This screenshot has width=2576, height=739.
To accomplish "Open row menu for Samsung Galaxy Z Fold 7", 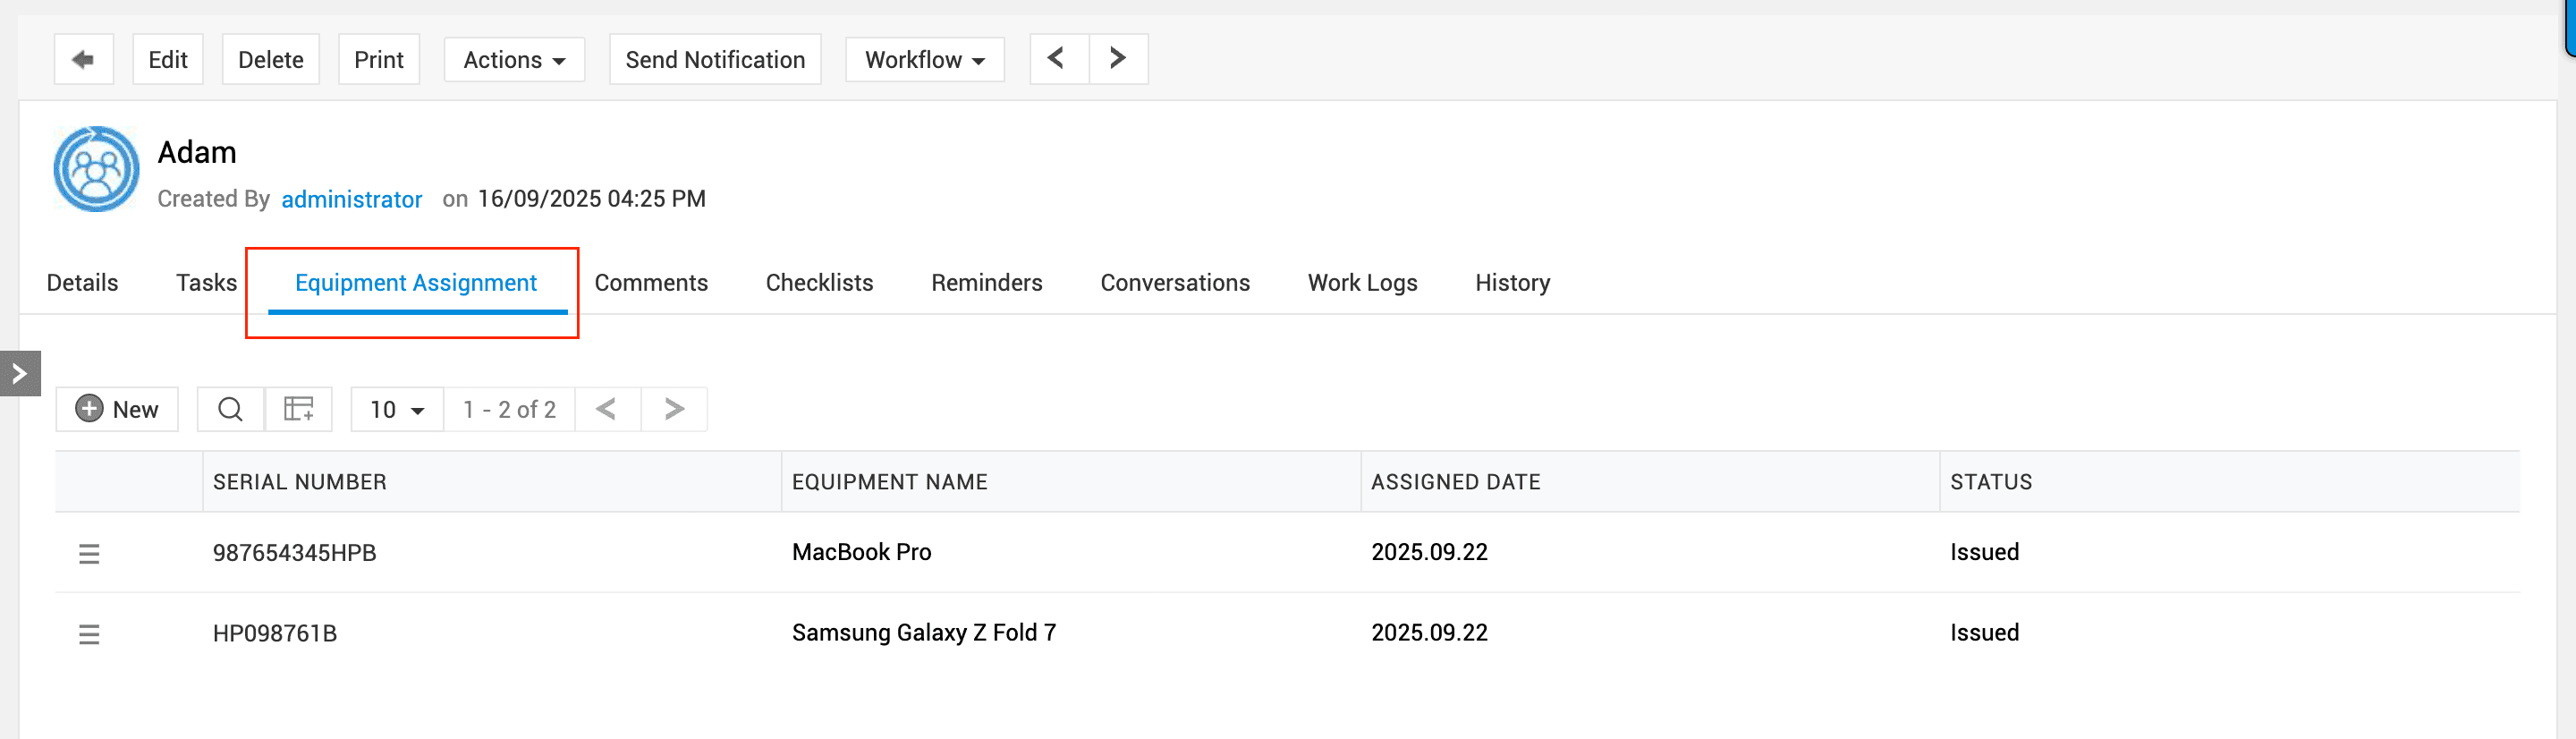I will pyautogui.click(x=89, y=633).
